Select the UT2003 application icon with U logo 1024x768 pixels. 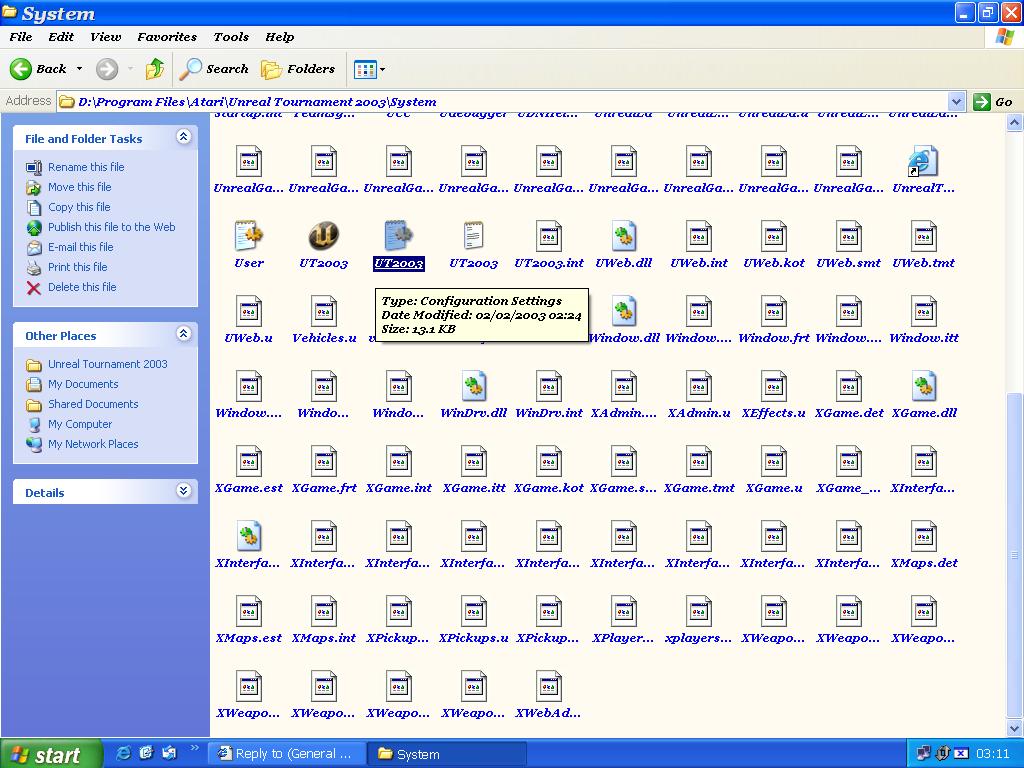323,236
